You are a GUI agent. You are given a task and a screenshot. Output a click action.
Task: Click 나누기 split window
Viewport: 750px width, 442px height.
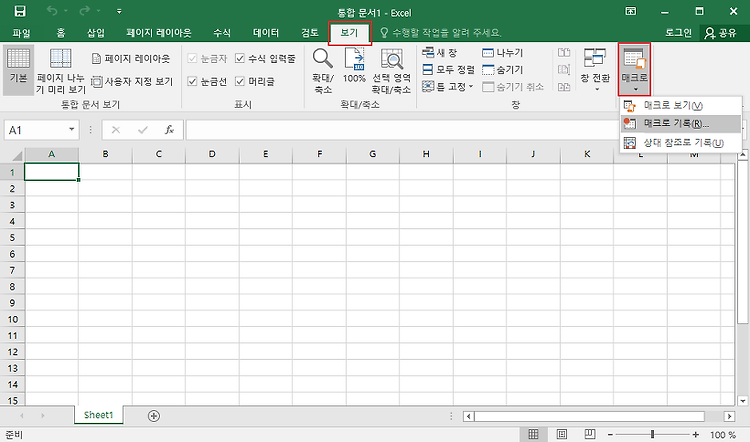coord(502,52)
